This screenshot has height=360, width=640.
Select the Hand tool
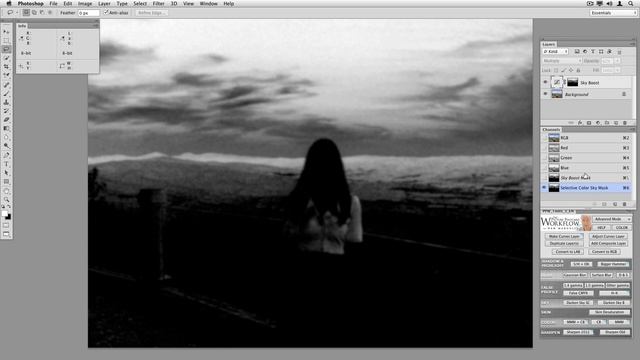click(x=6, y=191)
